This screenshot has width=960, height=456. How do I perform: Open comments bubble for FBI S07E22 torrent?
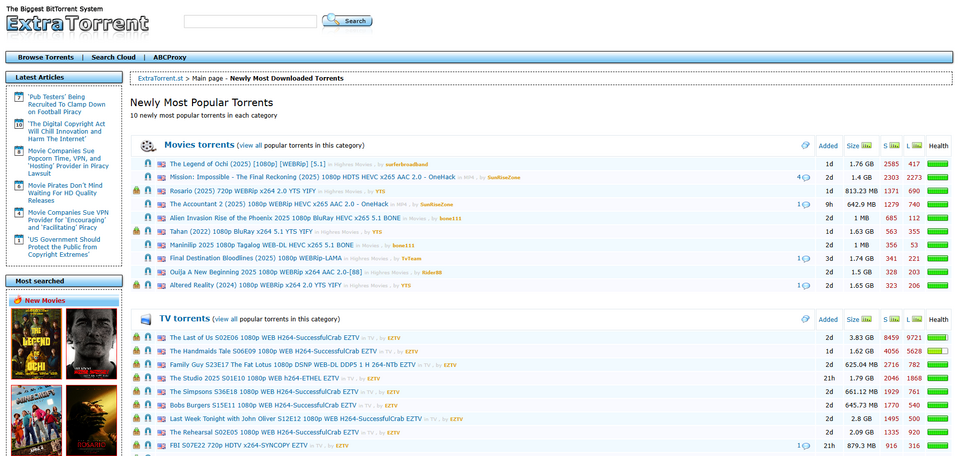coord(806,446)
